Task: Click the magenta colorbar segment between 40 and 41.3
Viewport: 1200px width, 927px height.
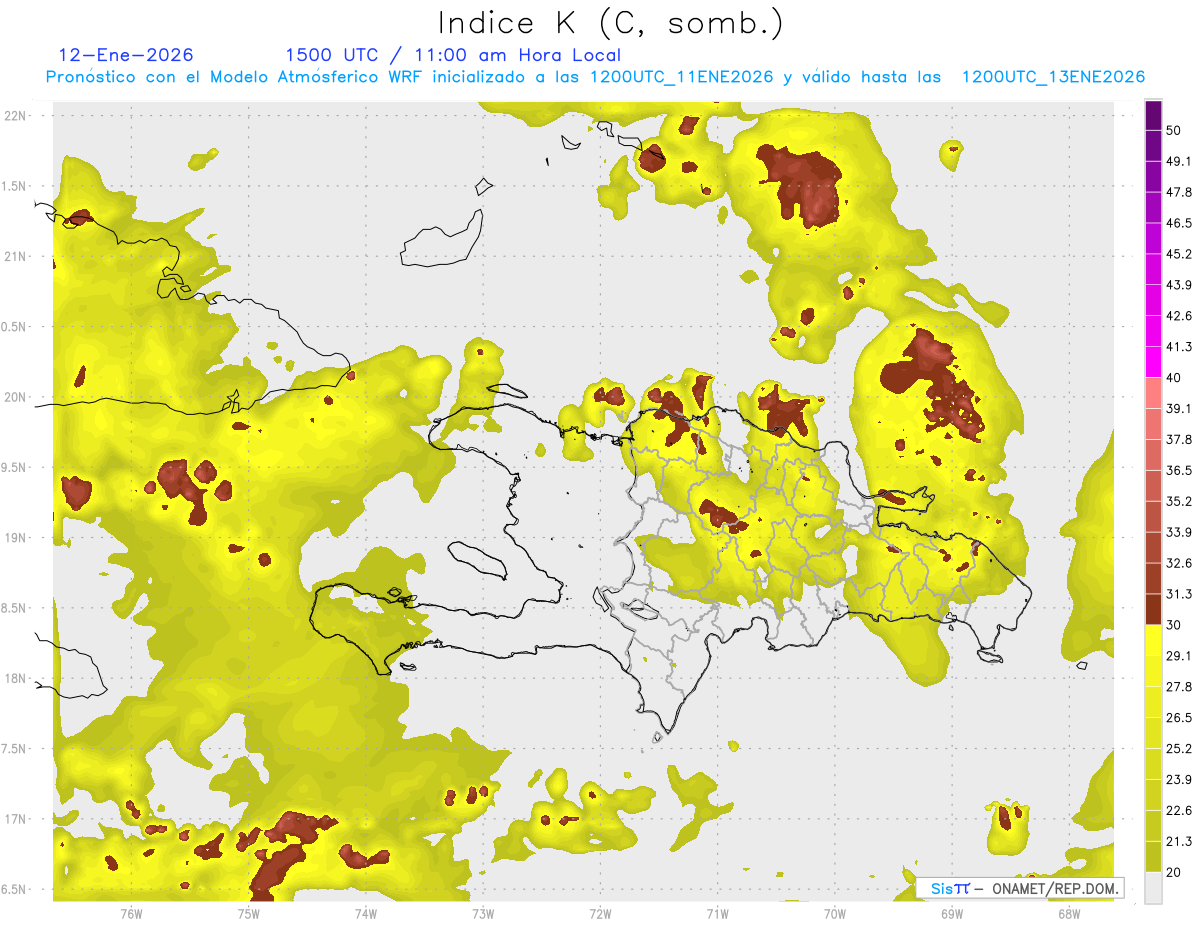Action: [1154, 362]
